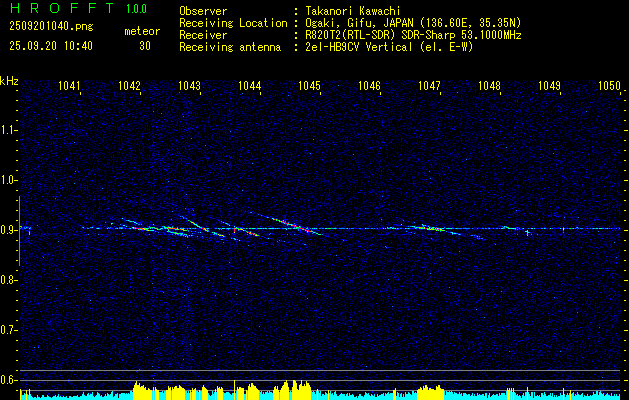Click the meteor label

tap(142, 31)
